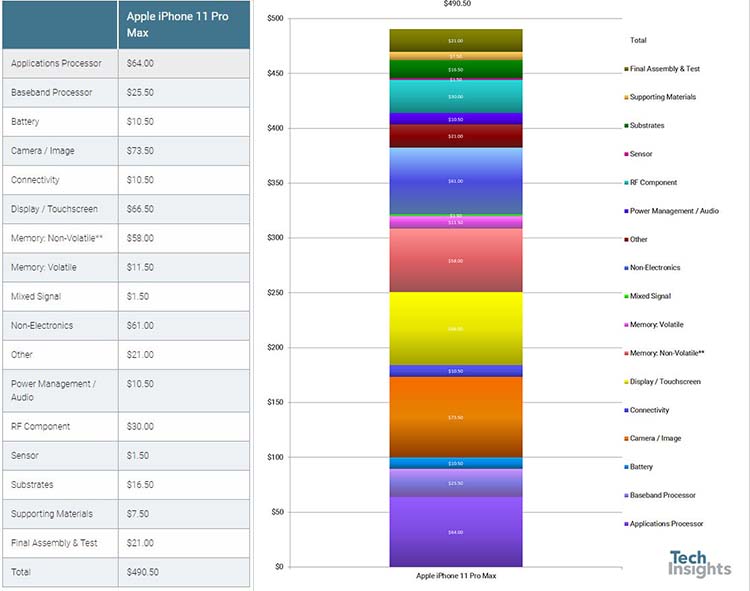The height and width of the screenshot is (591, 750).
Task: Click the Connectivity legend entry
Action: (x=647, y=410)
